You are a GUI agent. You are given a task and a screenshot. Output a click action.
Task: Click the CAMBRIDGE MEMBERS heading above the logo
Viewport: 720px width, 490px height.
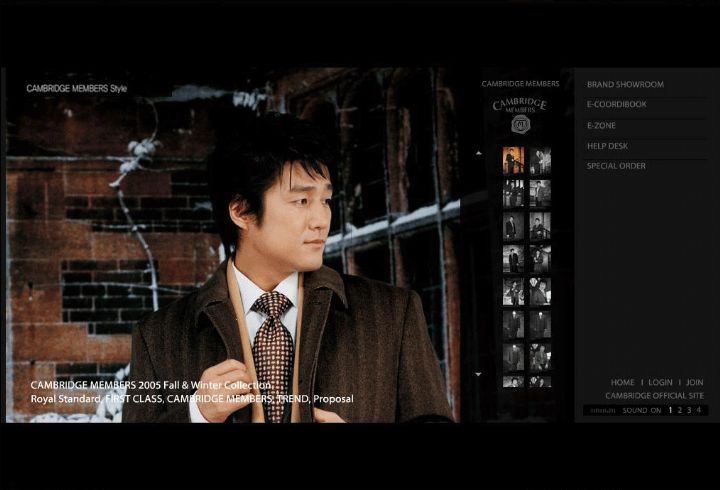pos(520,84)
